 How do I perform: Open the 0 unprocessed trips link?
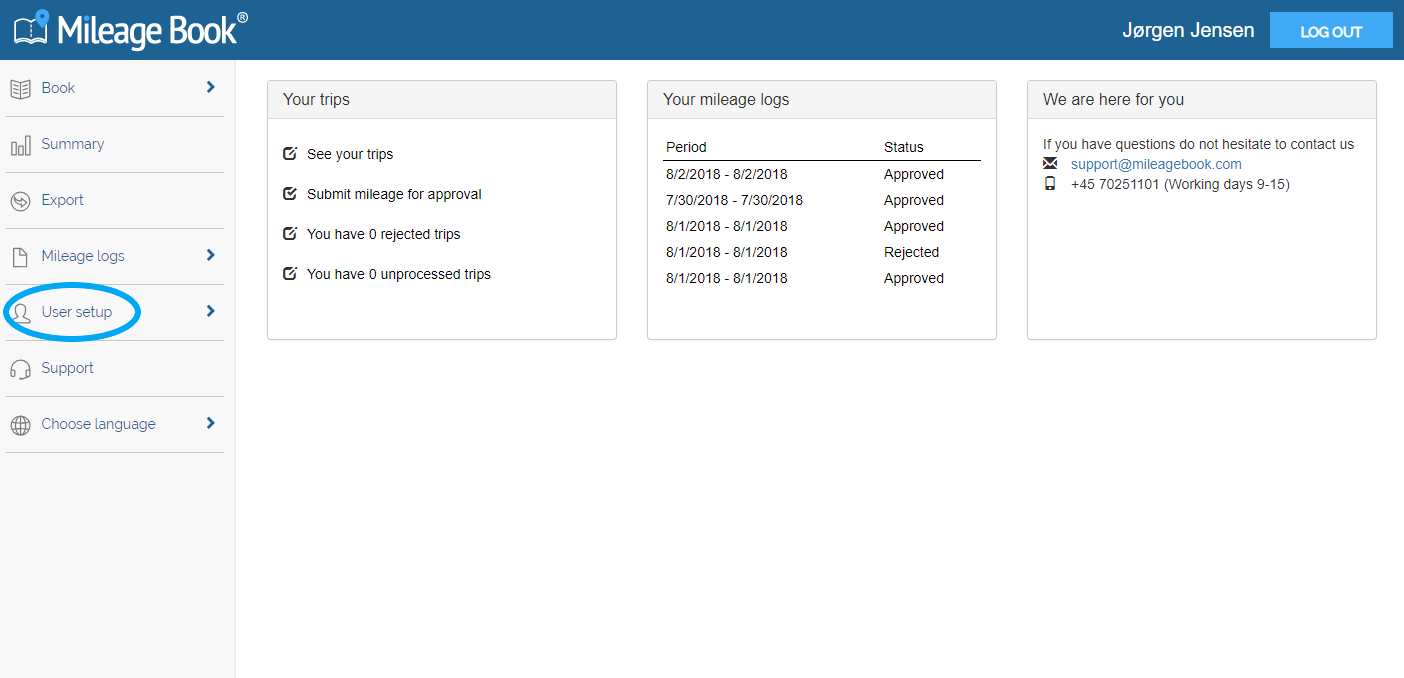(399, 274)
